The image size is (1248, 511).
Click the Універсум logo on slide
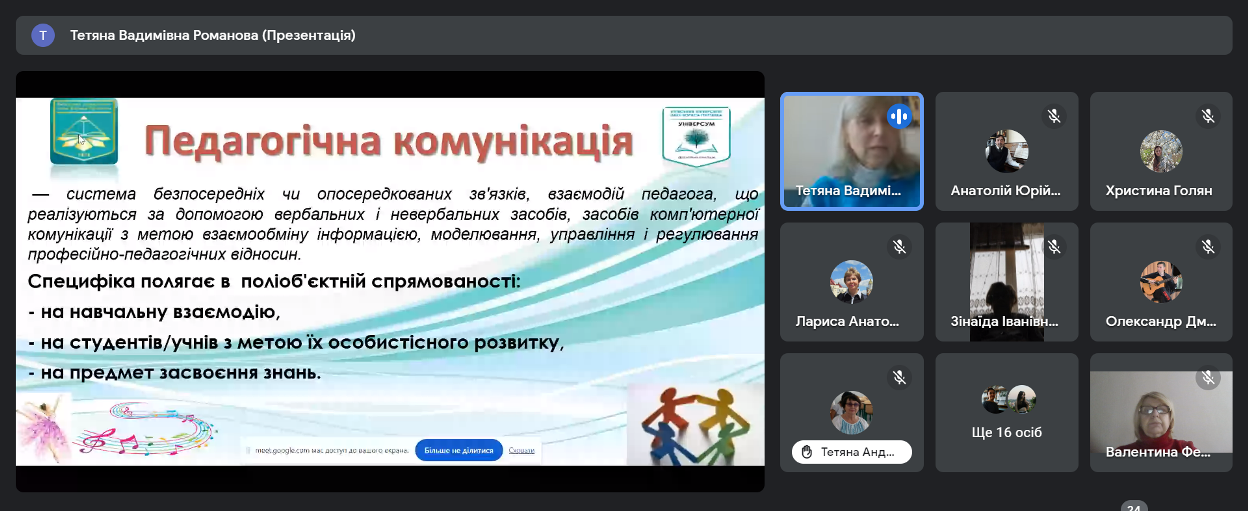tap(696, 135)
